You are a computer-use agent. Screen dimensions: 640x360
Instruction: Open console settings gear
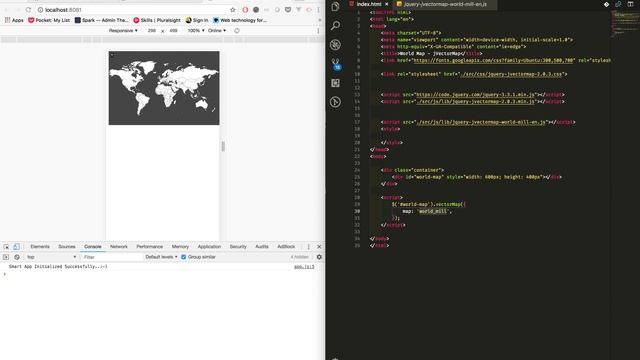[x=319, y=257]
